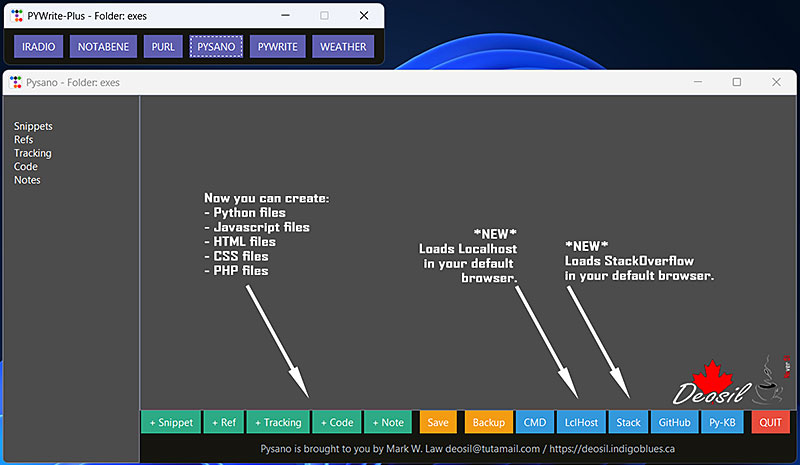The width and height of the screenshot is (800, 465).
Task: Load Localhost via LclHost button
Action: 581,422
